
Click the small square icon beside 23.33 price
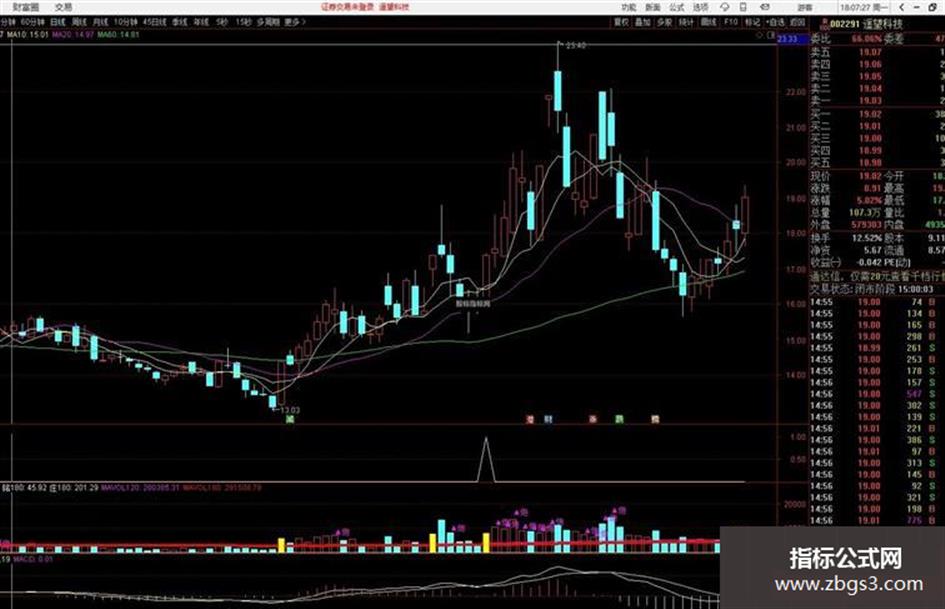pos(771,35)
